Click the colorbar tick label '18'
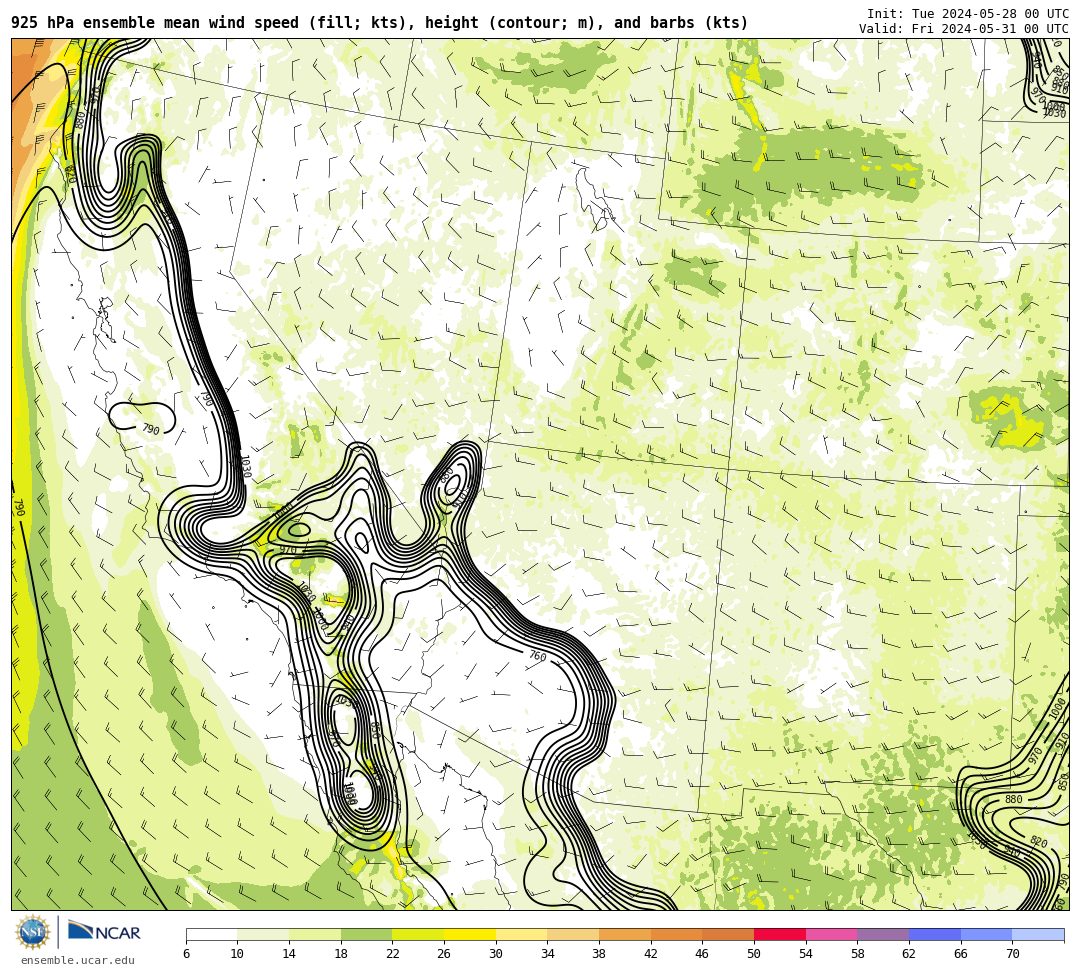 coord(341,954)
